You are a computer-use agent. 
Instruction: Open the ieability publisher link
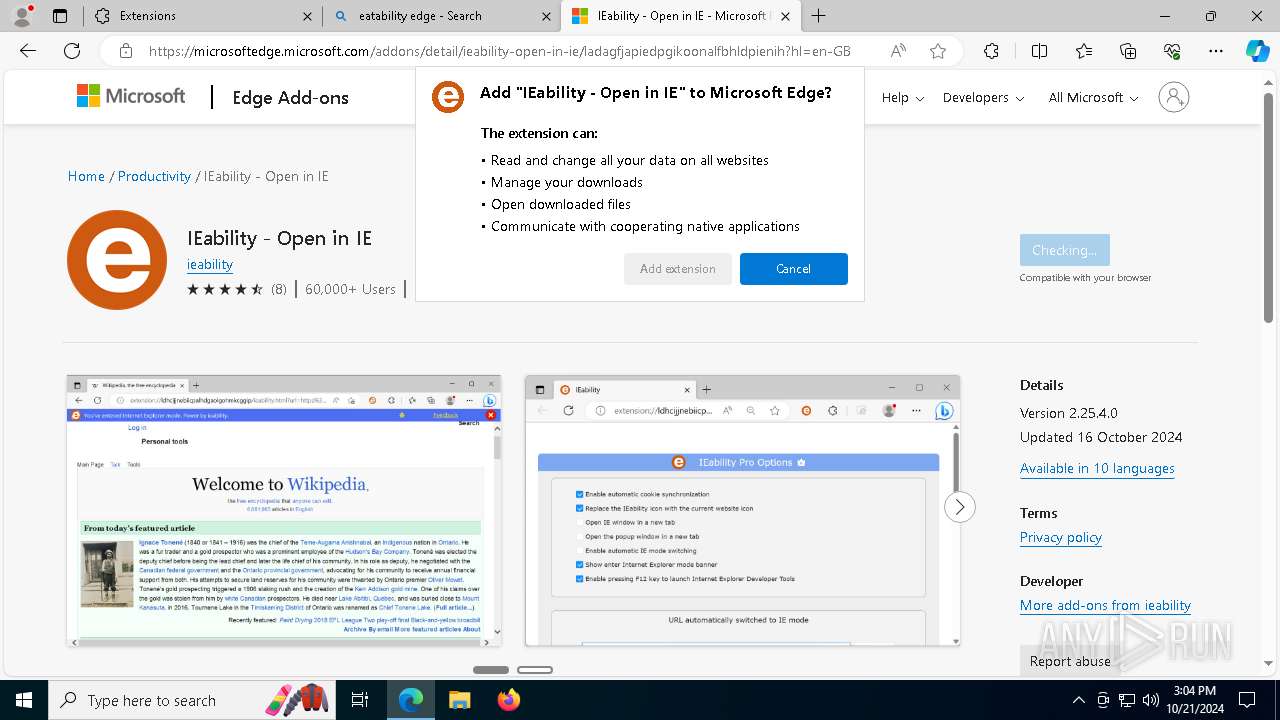[x=210, y=264]
